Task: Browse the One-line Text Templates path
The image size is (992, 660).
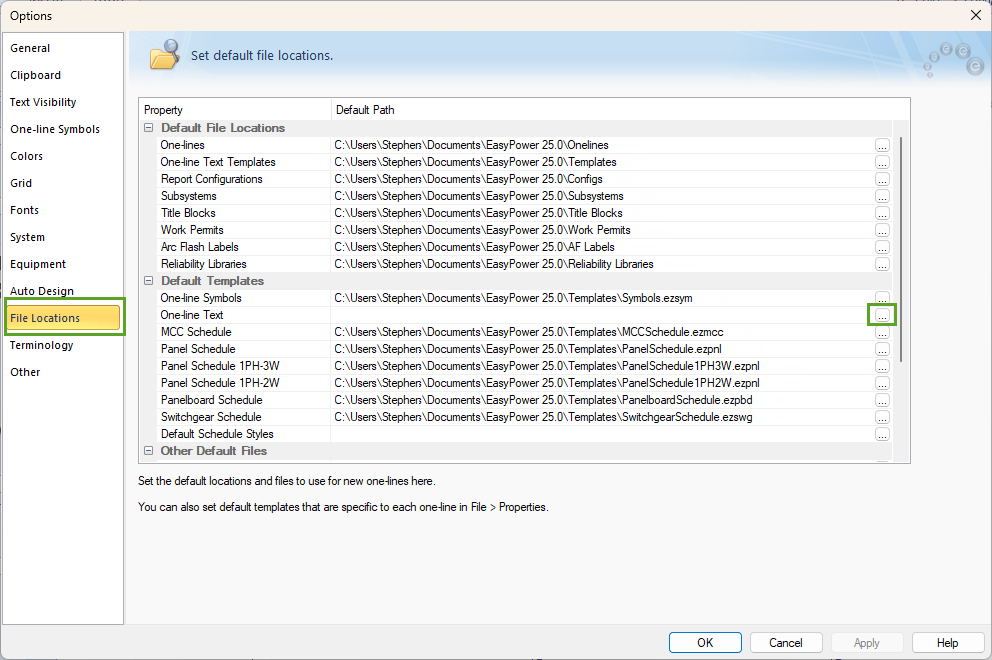Action: click(x=882, y=162)
